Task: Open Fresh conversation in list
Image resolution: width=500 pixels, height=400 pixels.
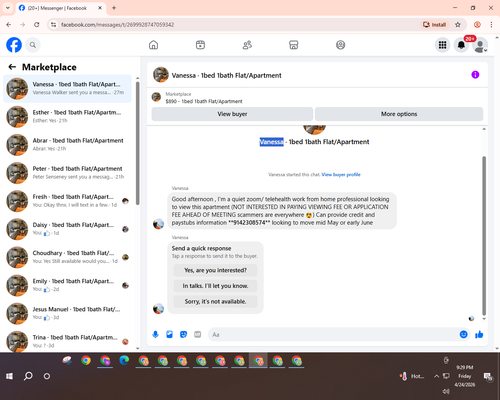Action: pos(67,201)
